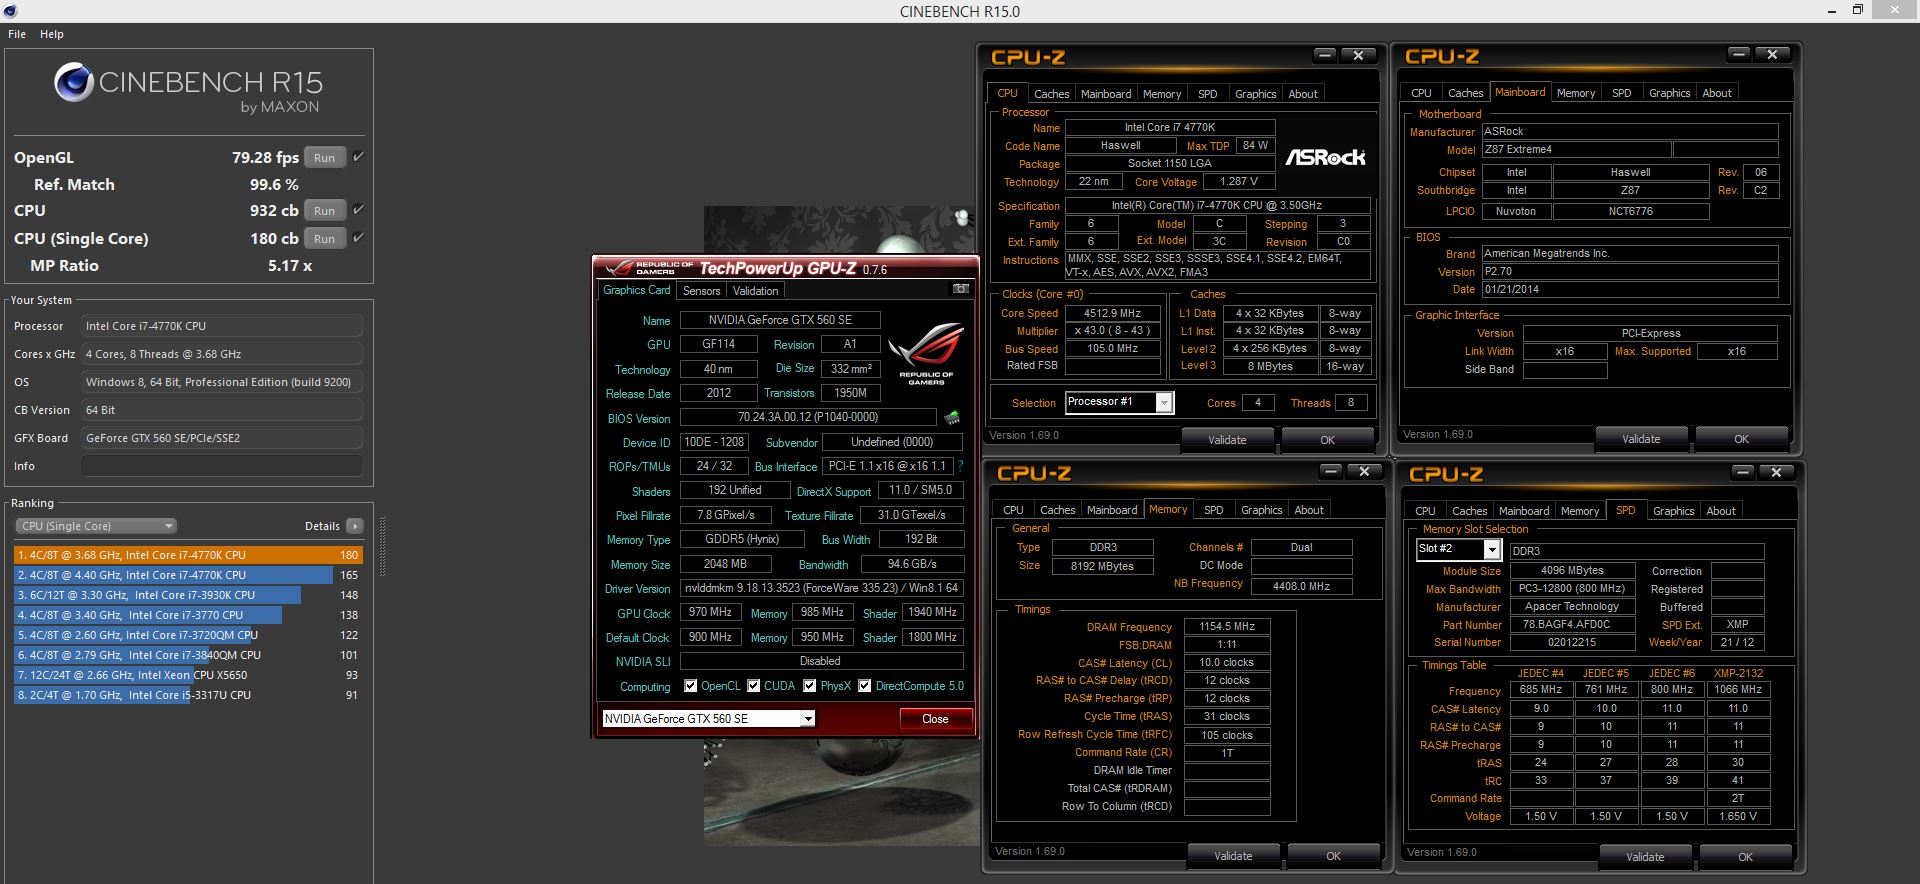Image resolution: width=1920 pixels, height=884 pixels.
Task: Minimize the SPD CPU-Z window
Action: pyautogui.click(x=1743, y=472)
